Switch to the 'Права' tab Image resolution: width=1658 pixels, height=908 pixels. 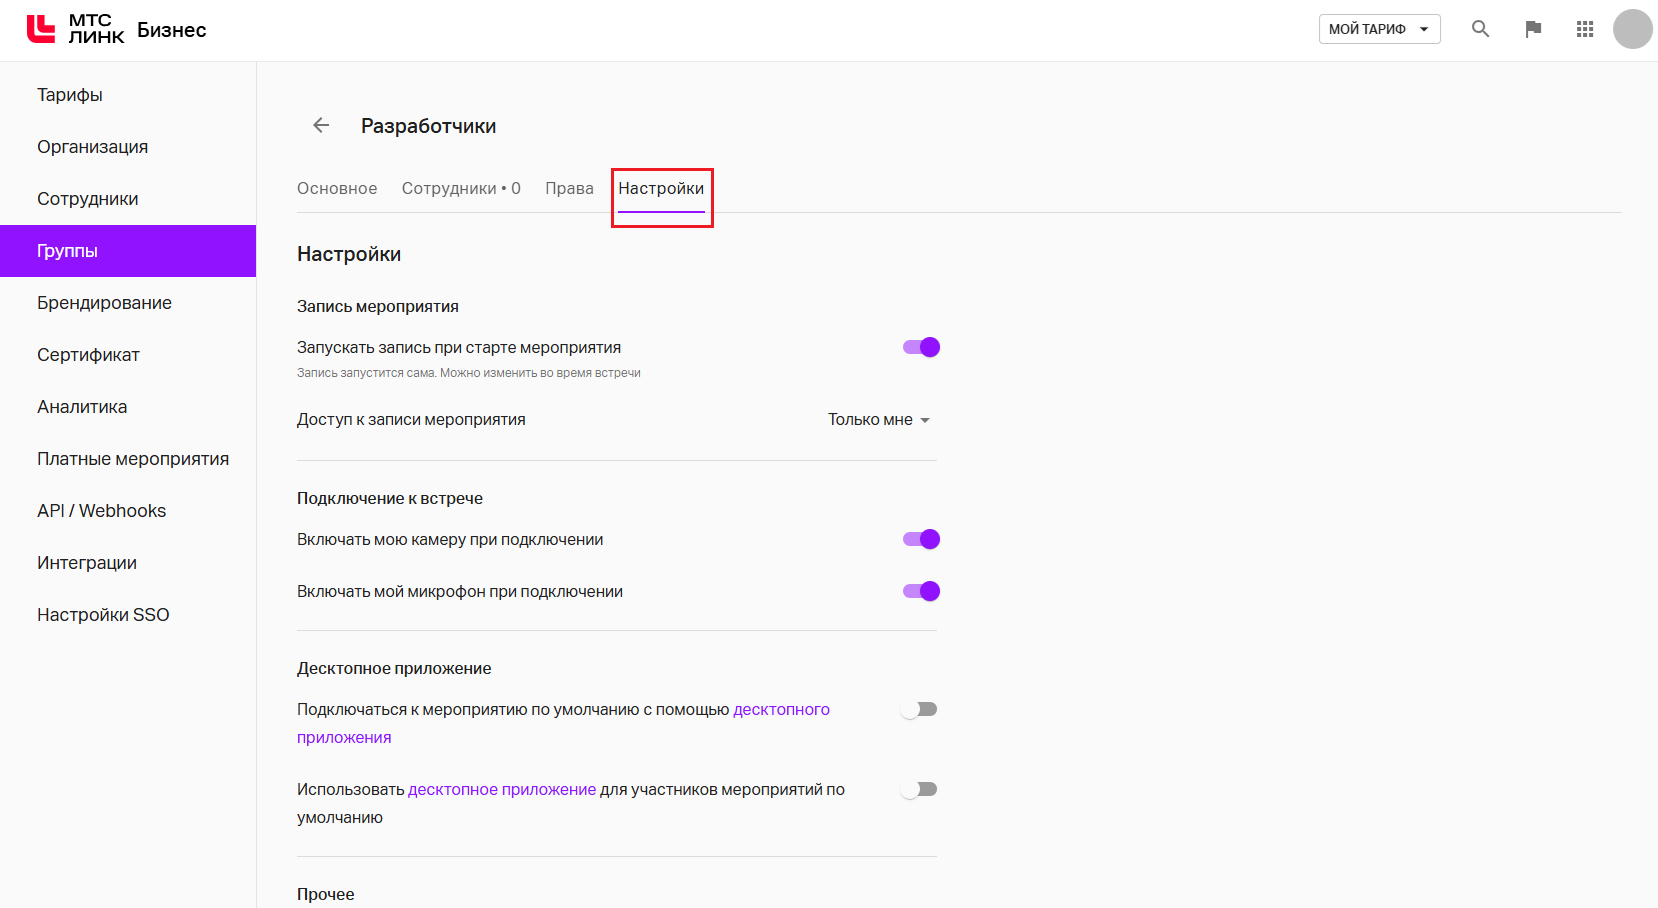[x=569, y=188]
